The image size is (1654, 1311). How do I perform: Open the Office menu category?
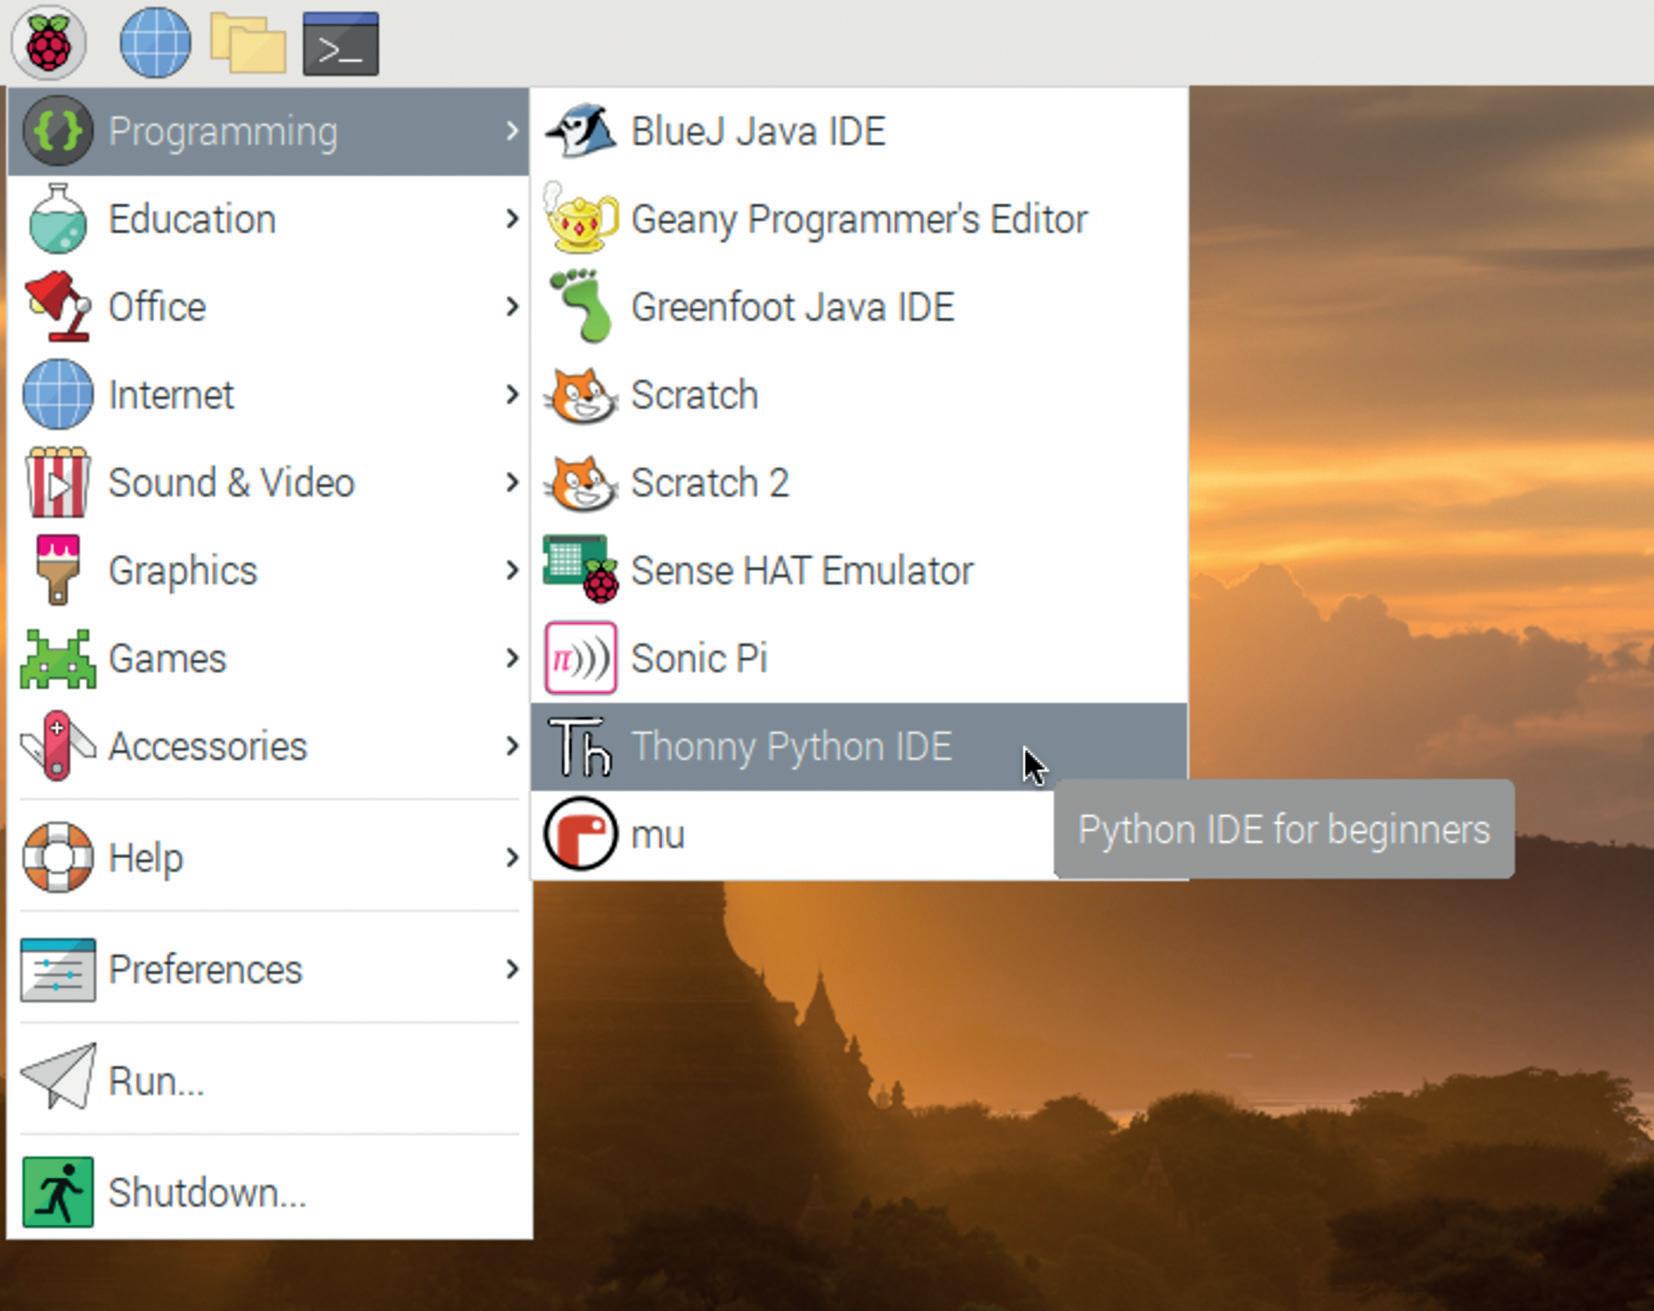coord(268,306)
